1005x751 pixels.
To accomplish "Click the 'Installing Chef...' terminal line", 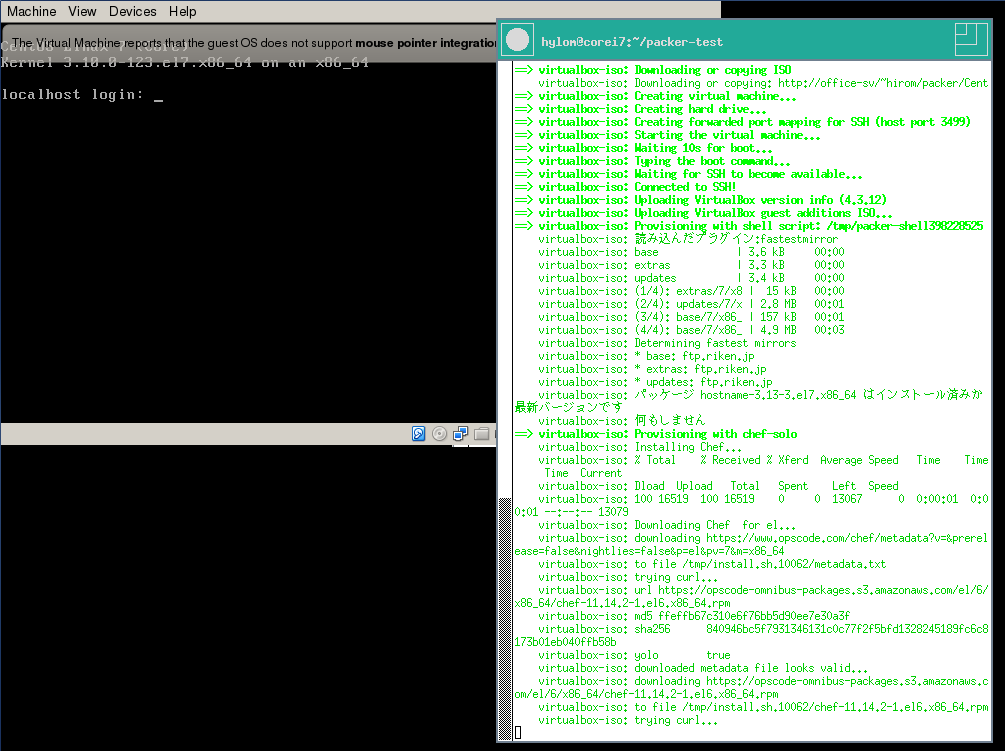I will pyautogui.click(x=640, y=447).
